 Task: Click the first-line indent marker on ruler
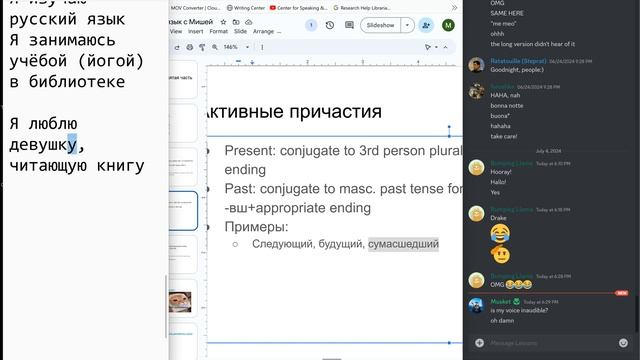click(x=238, y=61)
